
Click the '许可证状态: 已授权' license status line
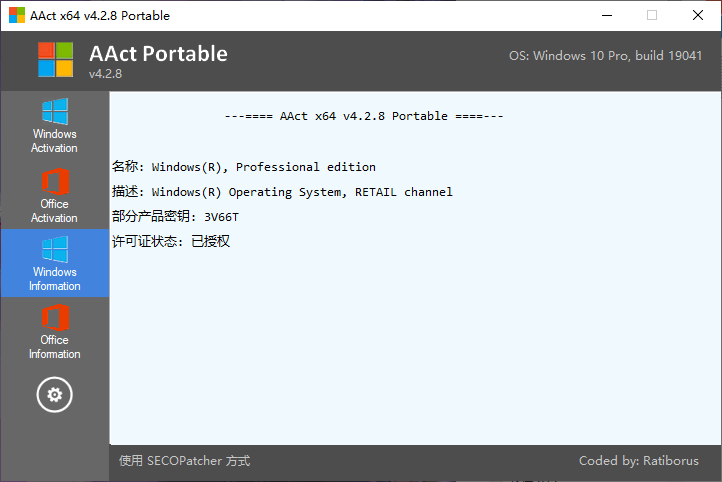[171, 242]
